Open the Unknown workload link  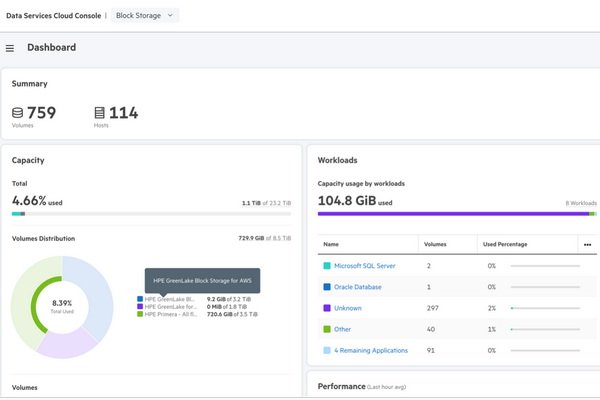coord(348,308)
